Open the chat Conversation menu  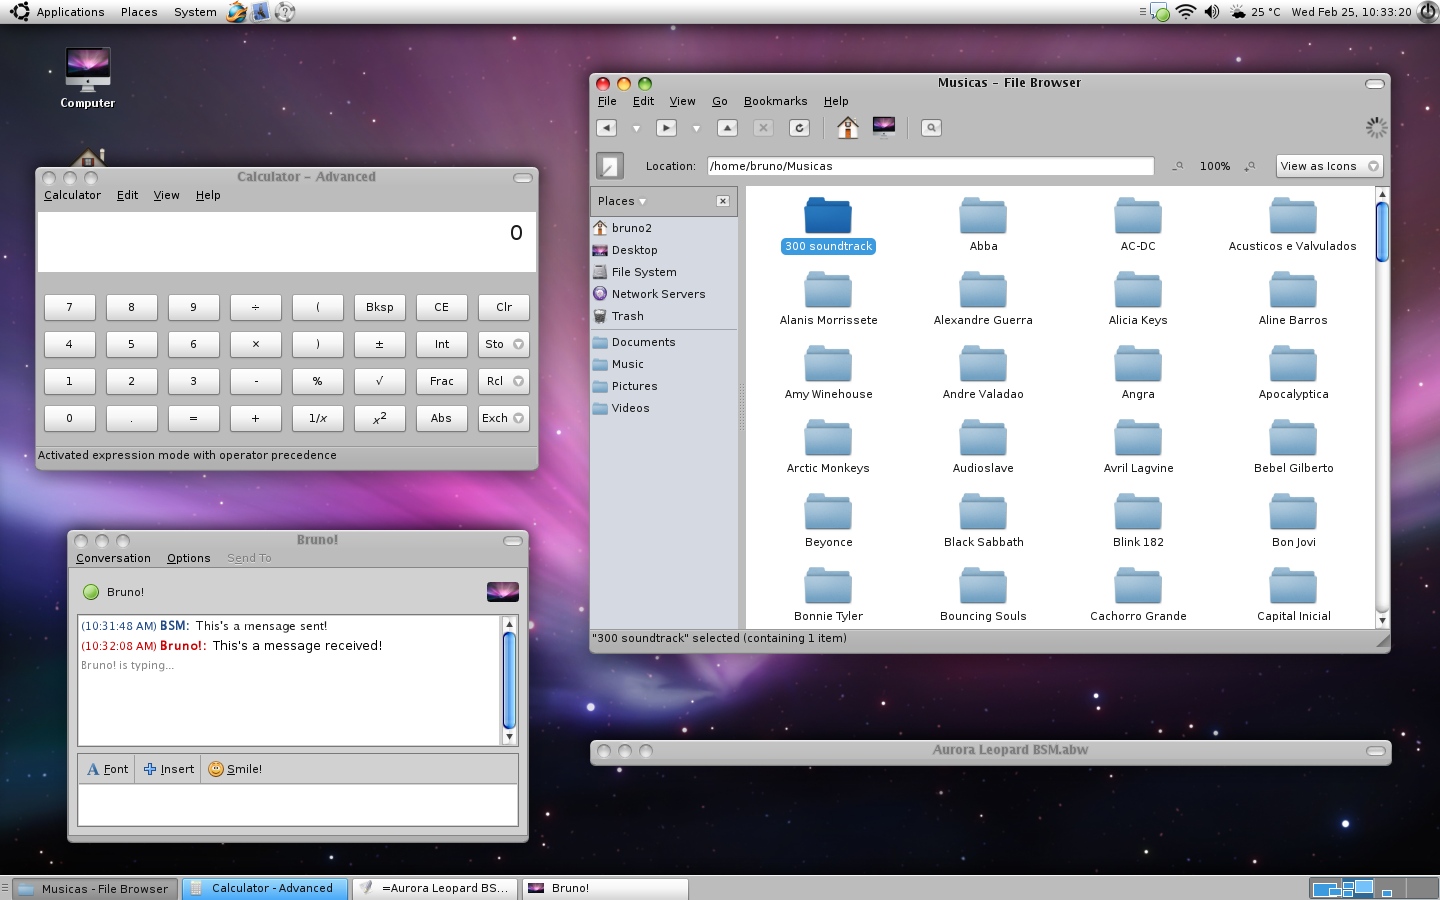(x=113, y=558)
